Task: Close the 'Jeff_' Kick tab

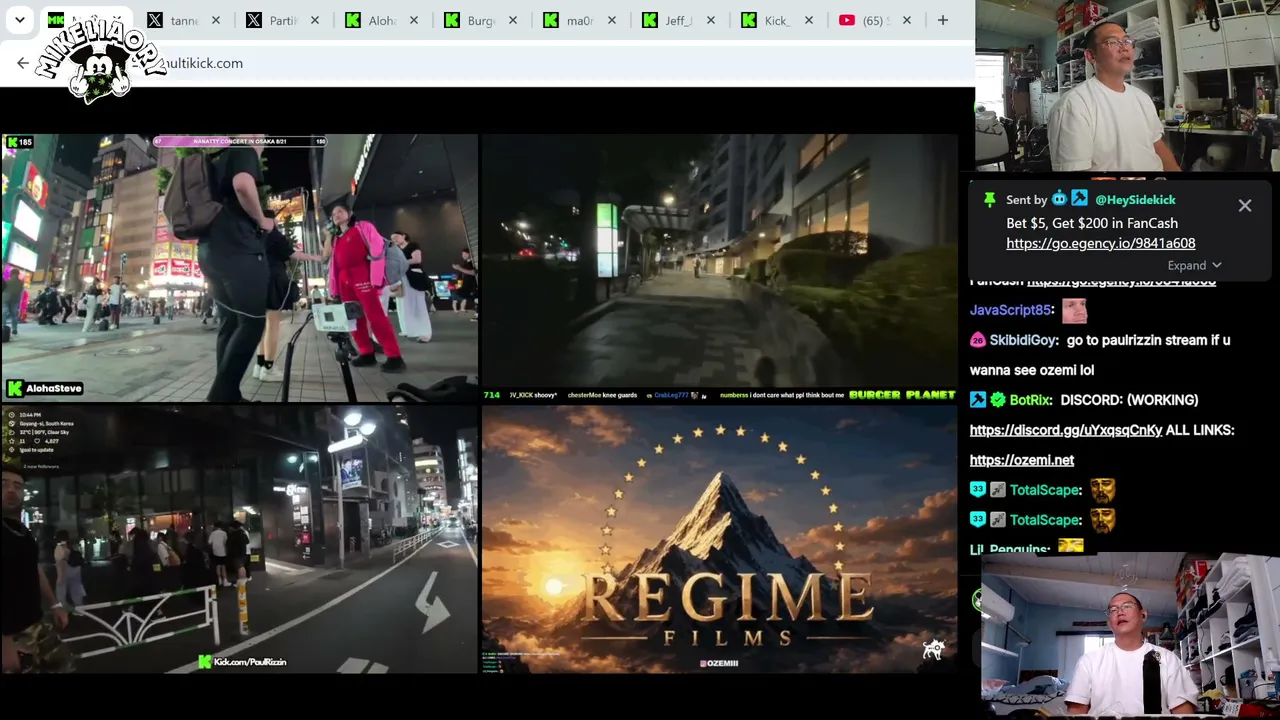Action: [x=710, y=20]
